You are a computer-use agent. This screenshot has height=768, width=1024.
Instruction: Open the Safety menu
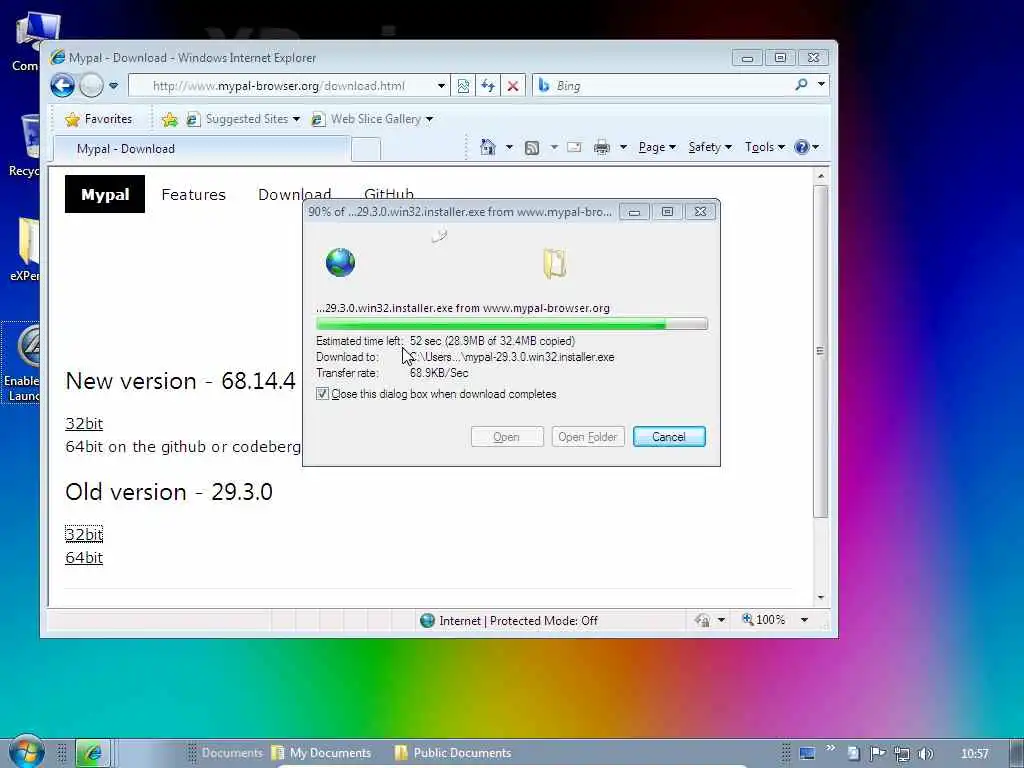[x=710, y=147]
